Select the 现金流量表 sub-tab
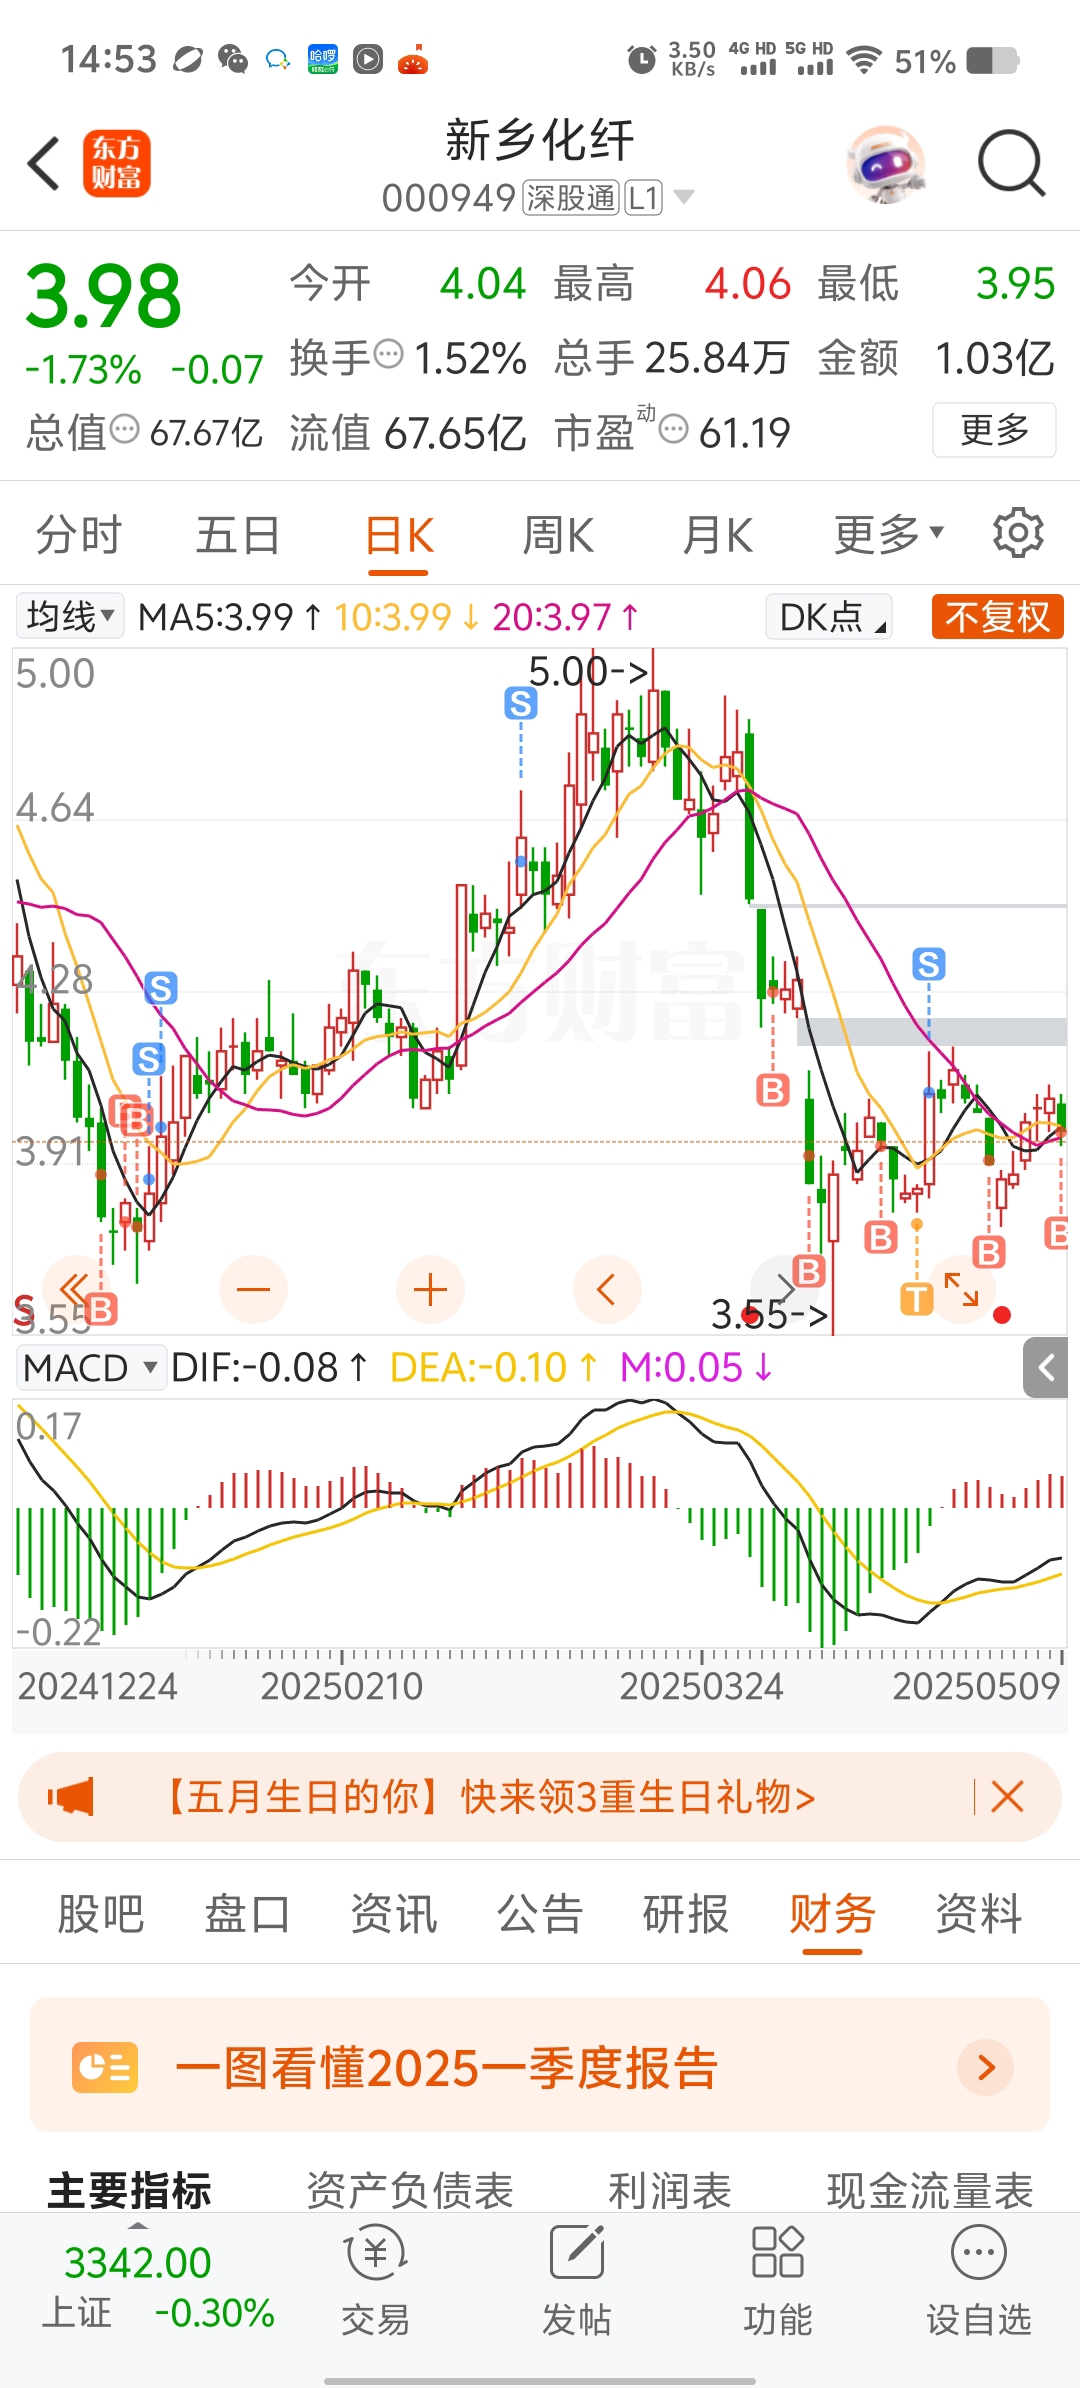The width and height of the screenshot is (1080, 2388). click(930, 2190)
